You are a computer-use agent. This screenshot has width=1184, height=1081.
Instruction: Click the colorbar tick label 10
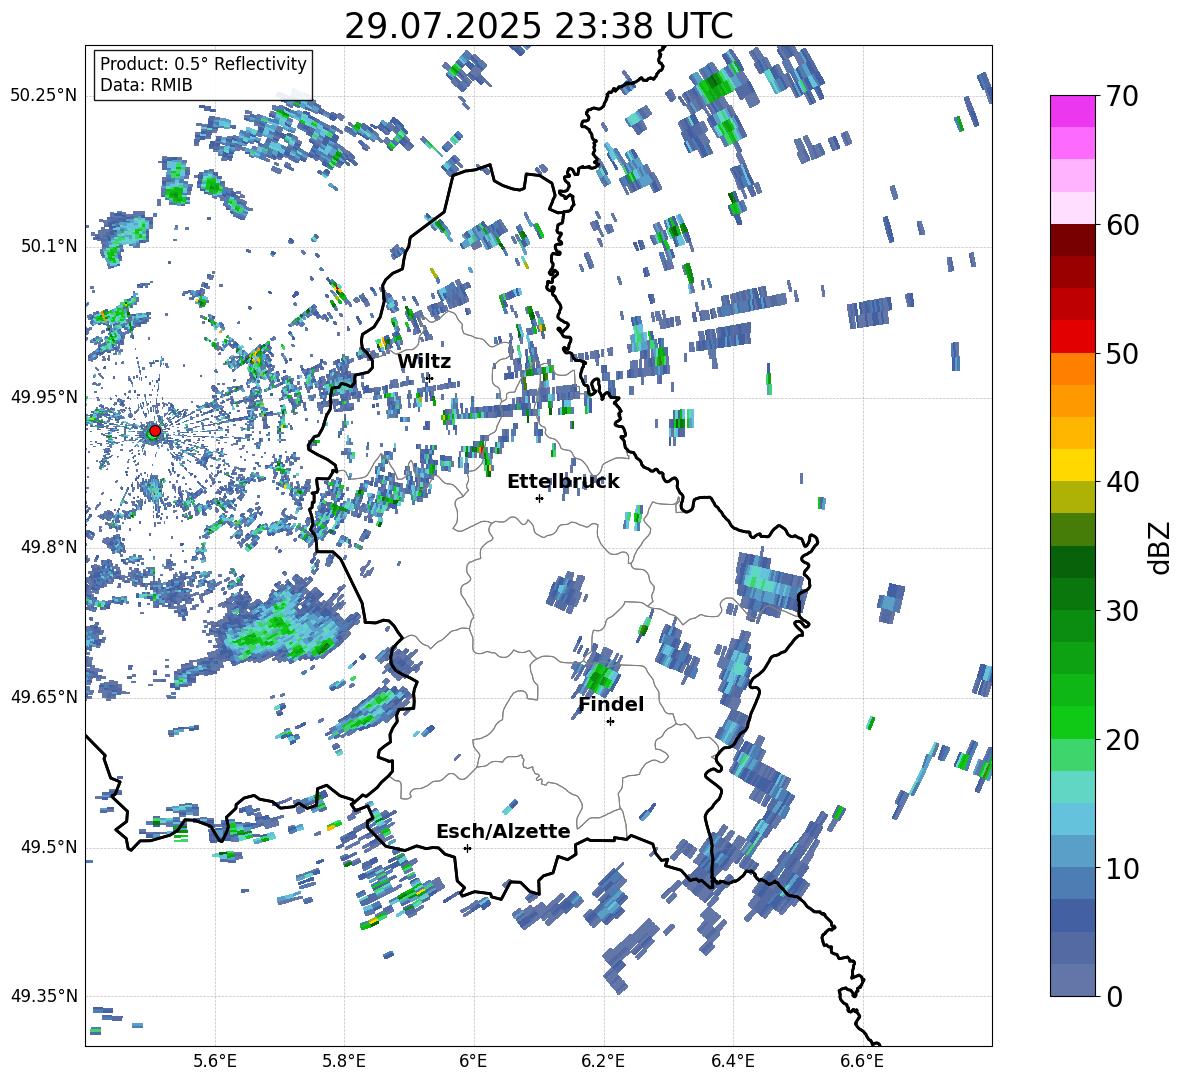(x=1122, y=868)
